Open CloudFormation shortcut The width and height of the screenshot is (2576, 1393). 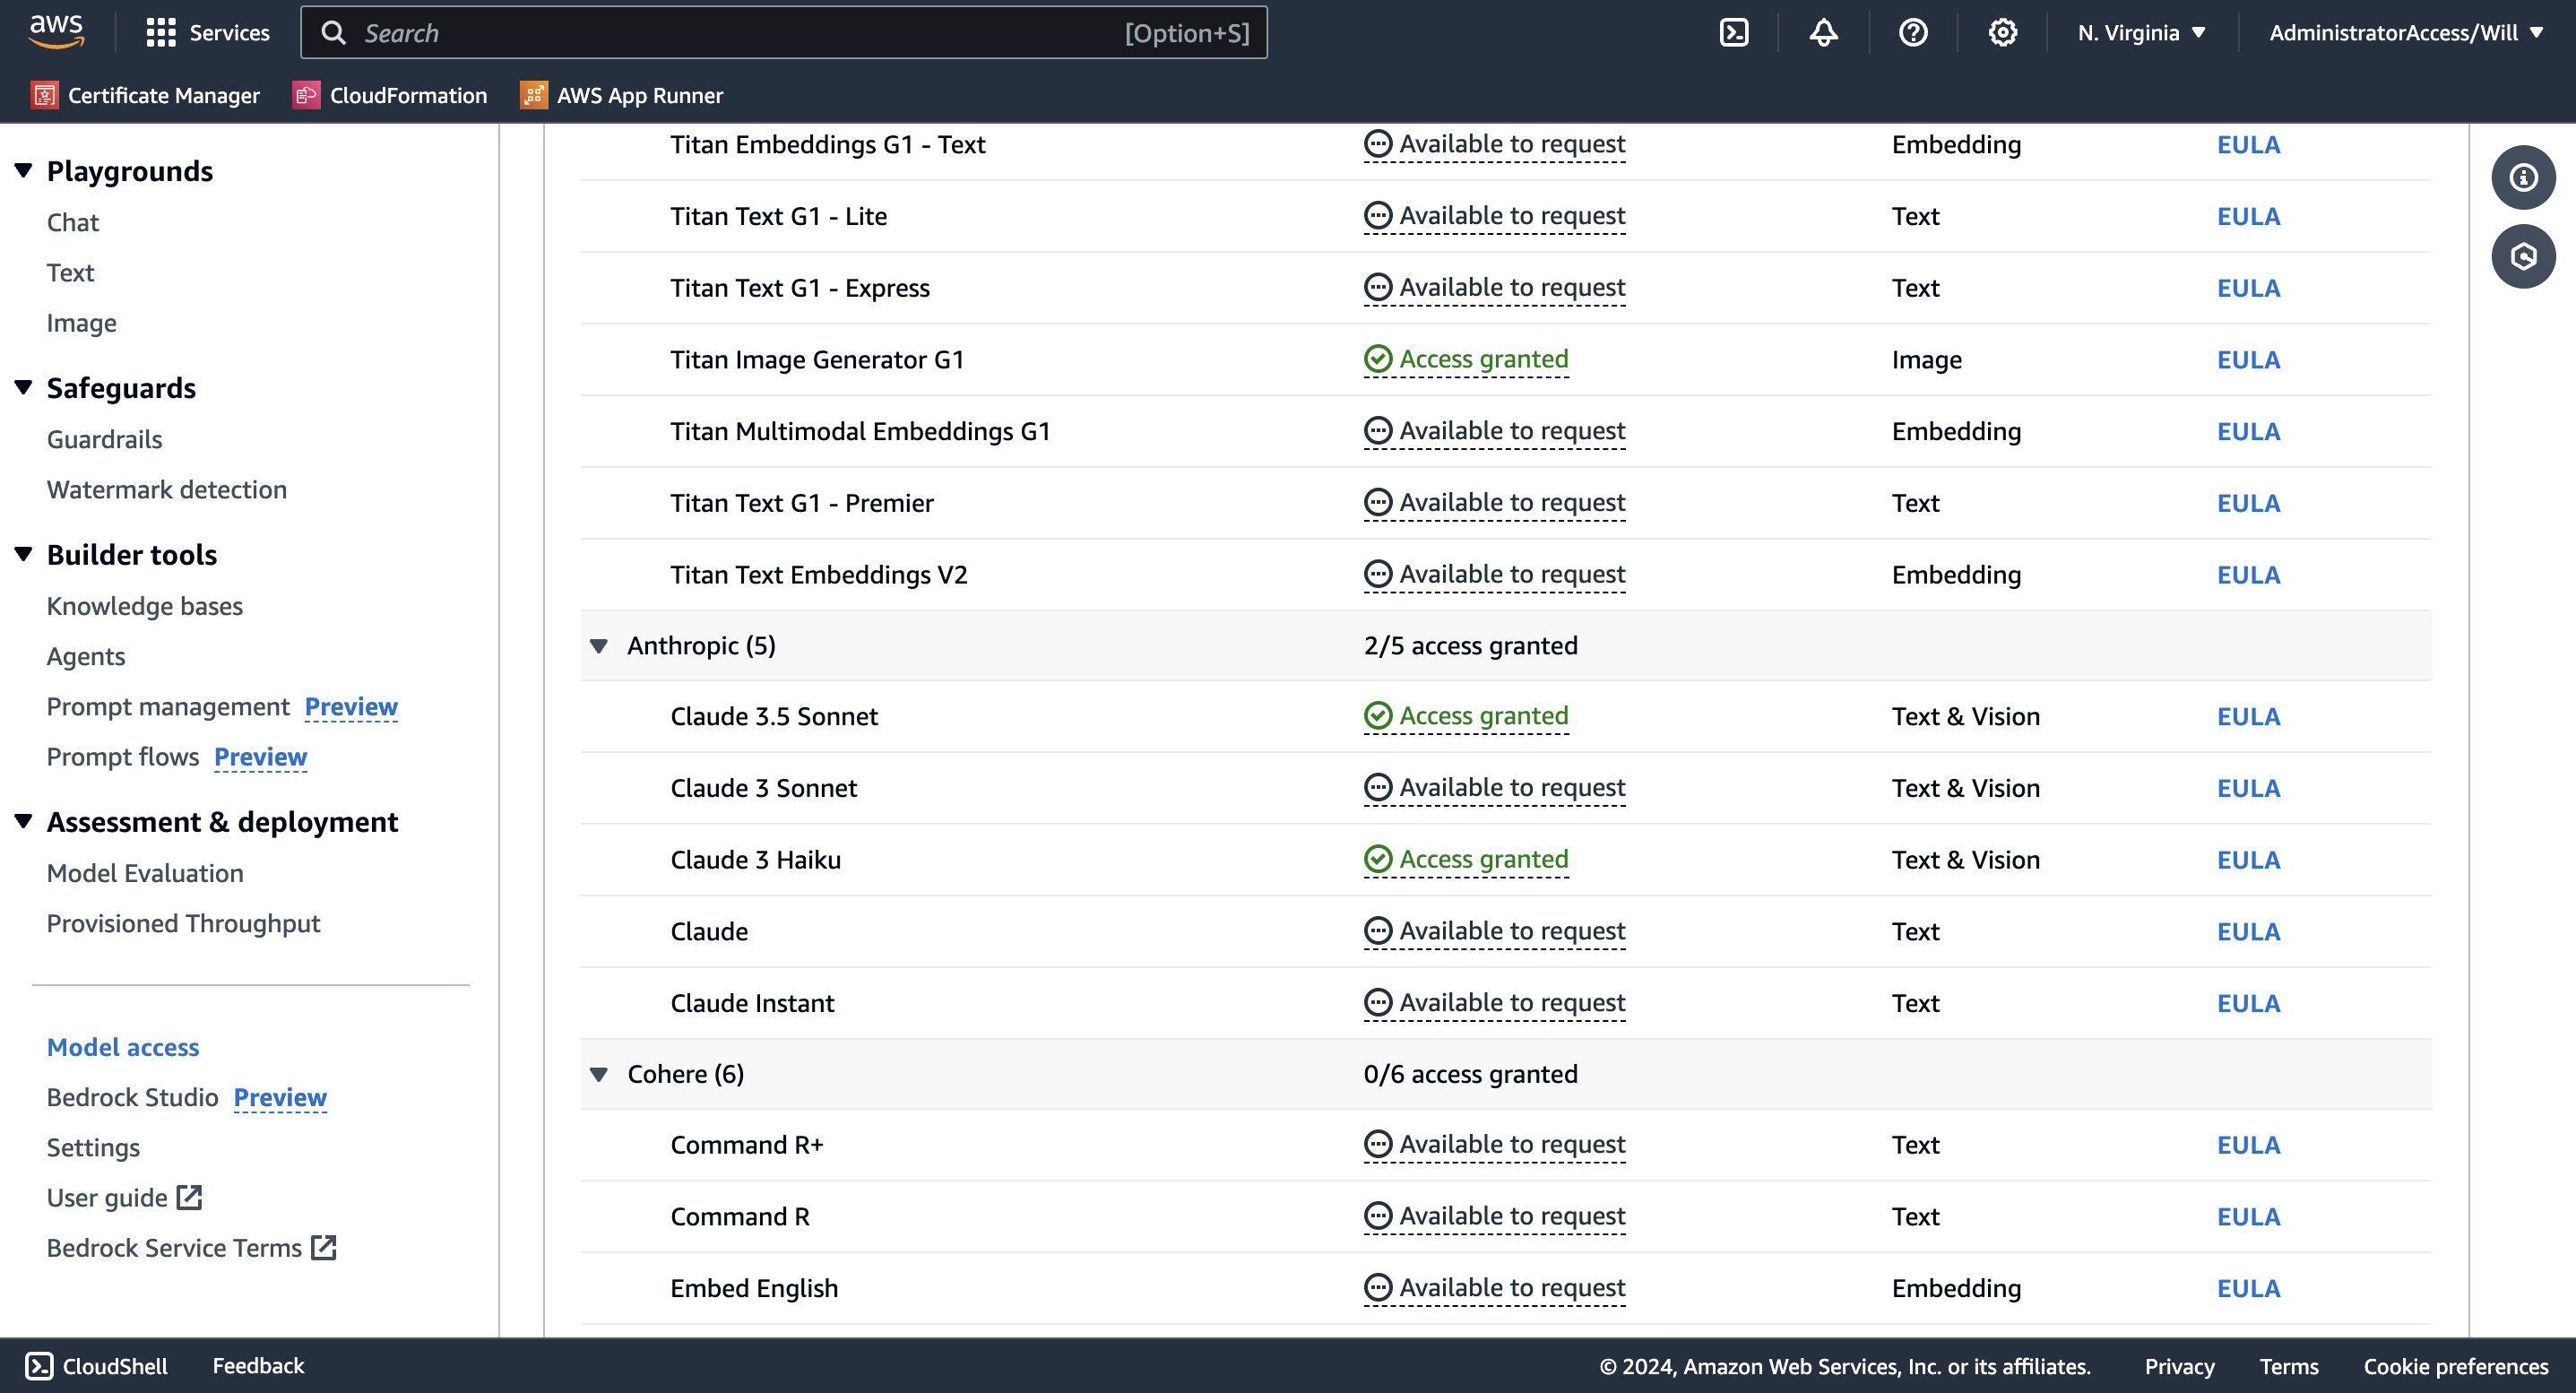[390, 95]
